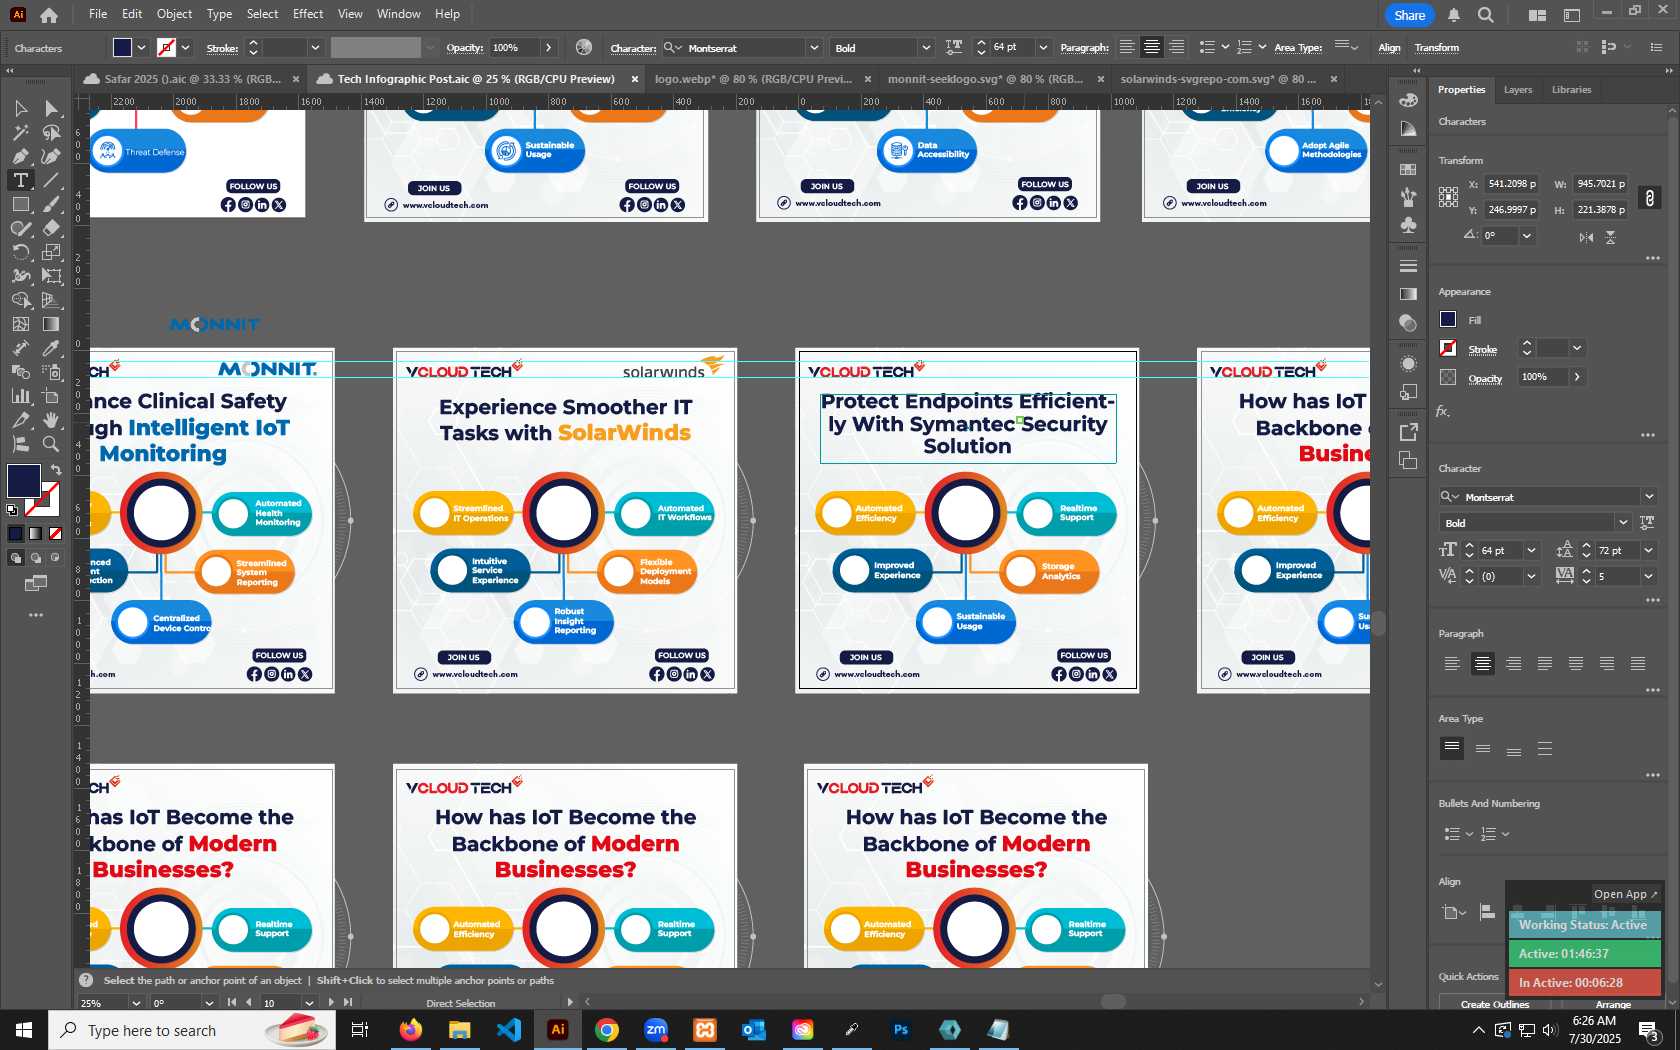Open Firefox from Windows taskbar
The width and height of the screenshot is (1680, 1050).
pyautogui.click(x=410, y=1030)
